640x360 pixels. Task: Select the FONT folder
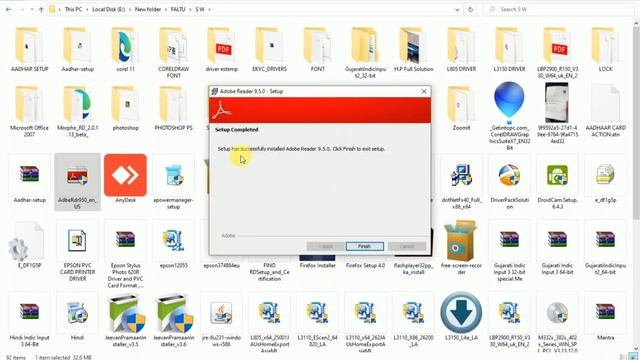[318, 50]
